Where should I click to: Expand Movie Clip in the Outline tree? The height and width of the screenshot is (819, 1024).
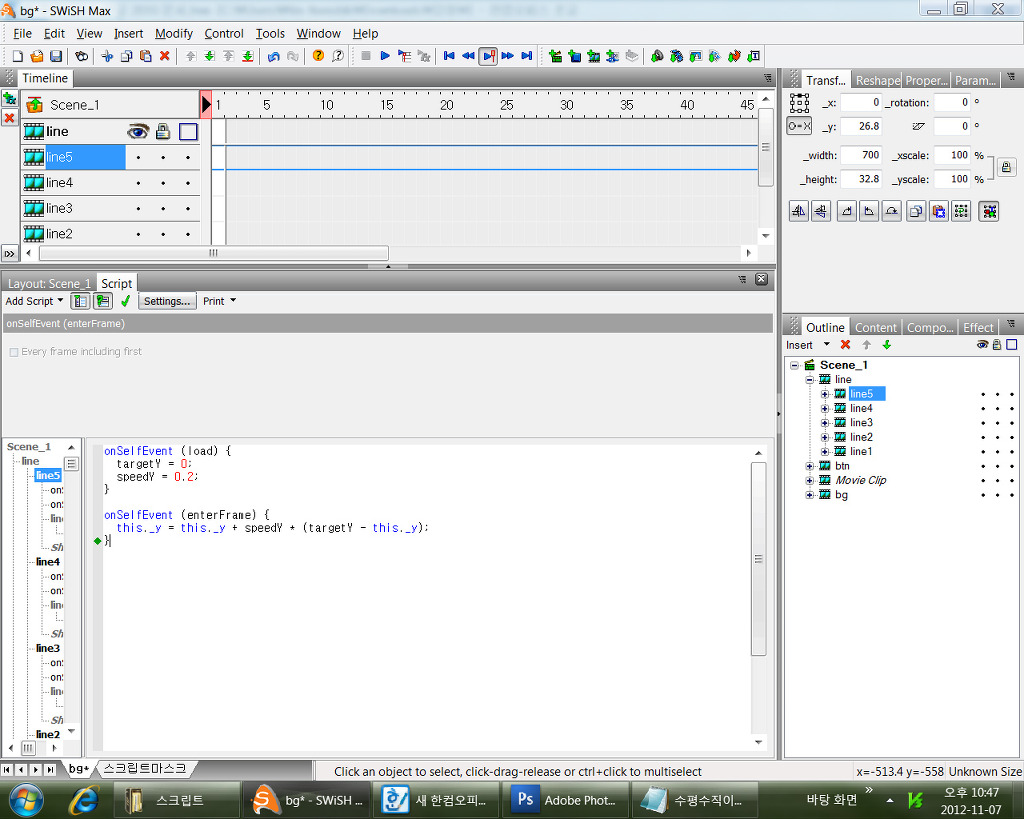pyautogui.click(x=809, y=480)
